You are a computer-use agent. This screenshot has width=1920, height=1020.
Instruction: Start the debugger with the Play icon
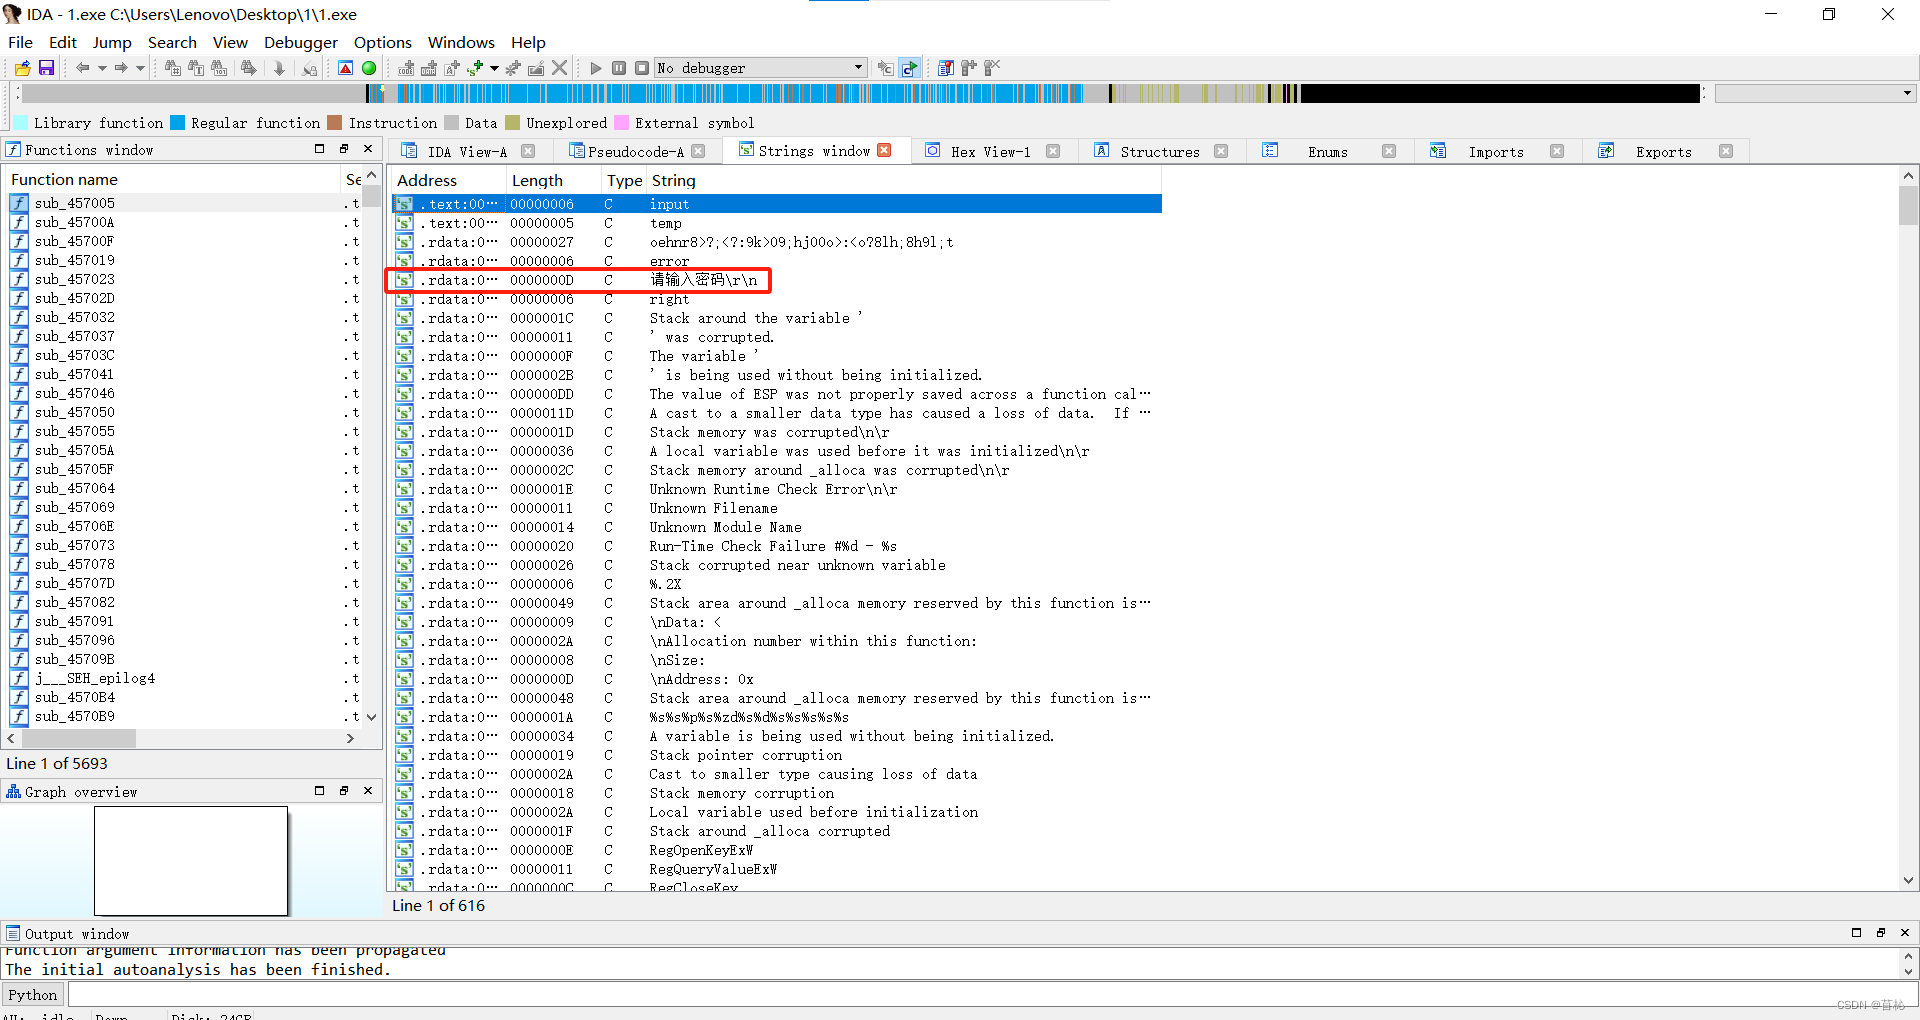pos(595,67)
